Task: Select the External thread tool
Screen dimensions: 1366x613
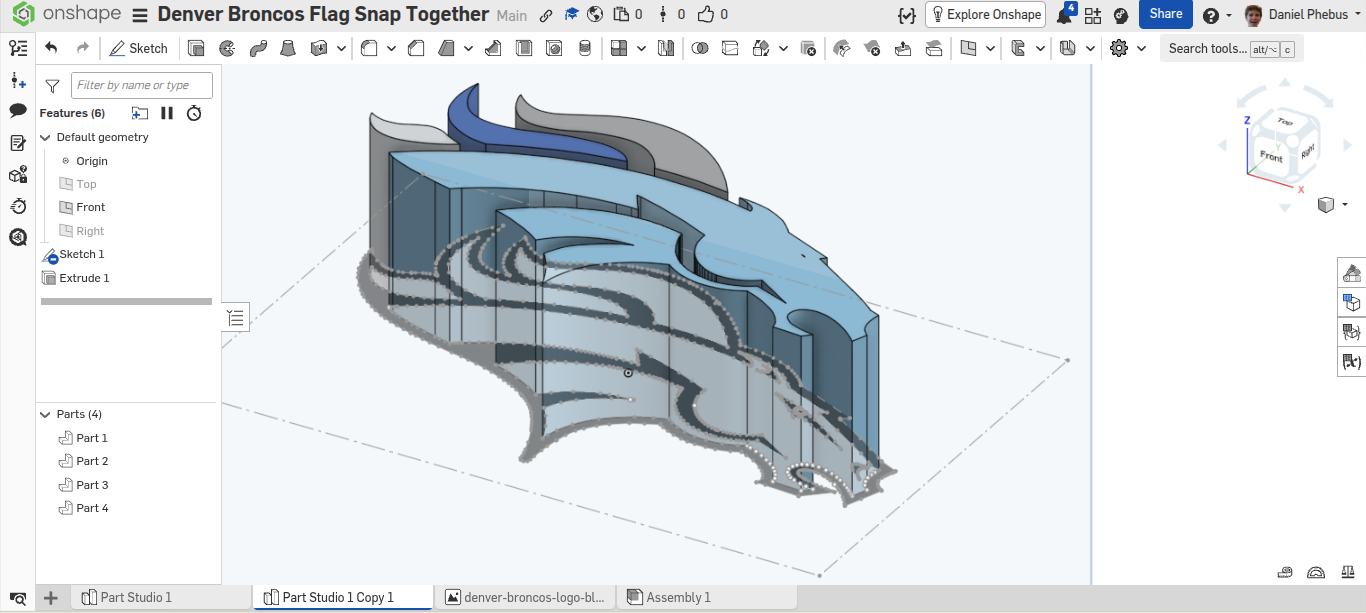Action: pos(584,48)
